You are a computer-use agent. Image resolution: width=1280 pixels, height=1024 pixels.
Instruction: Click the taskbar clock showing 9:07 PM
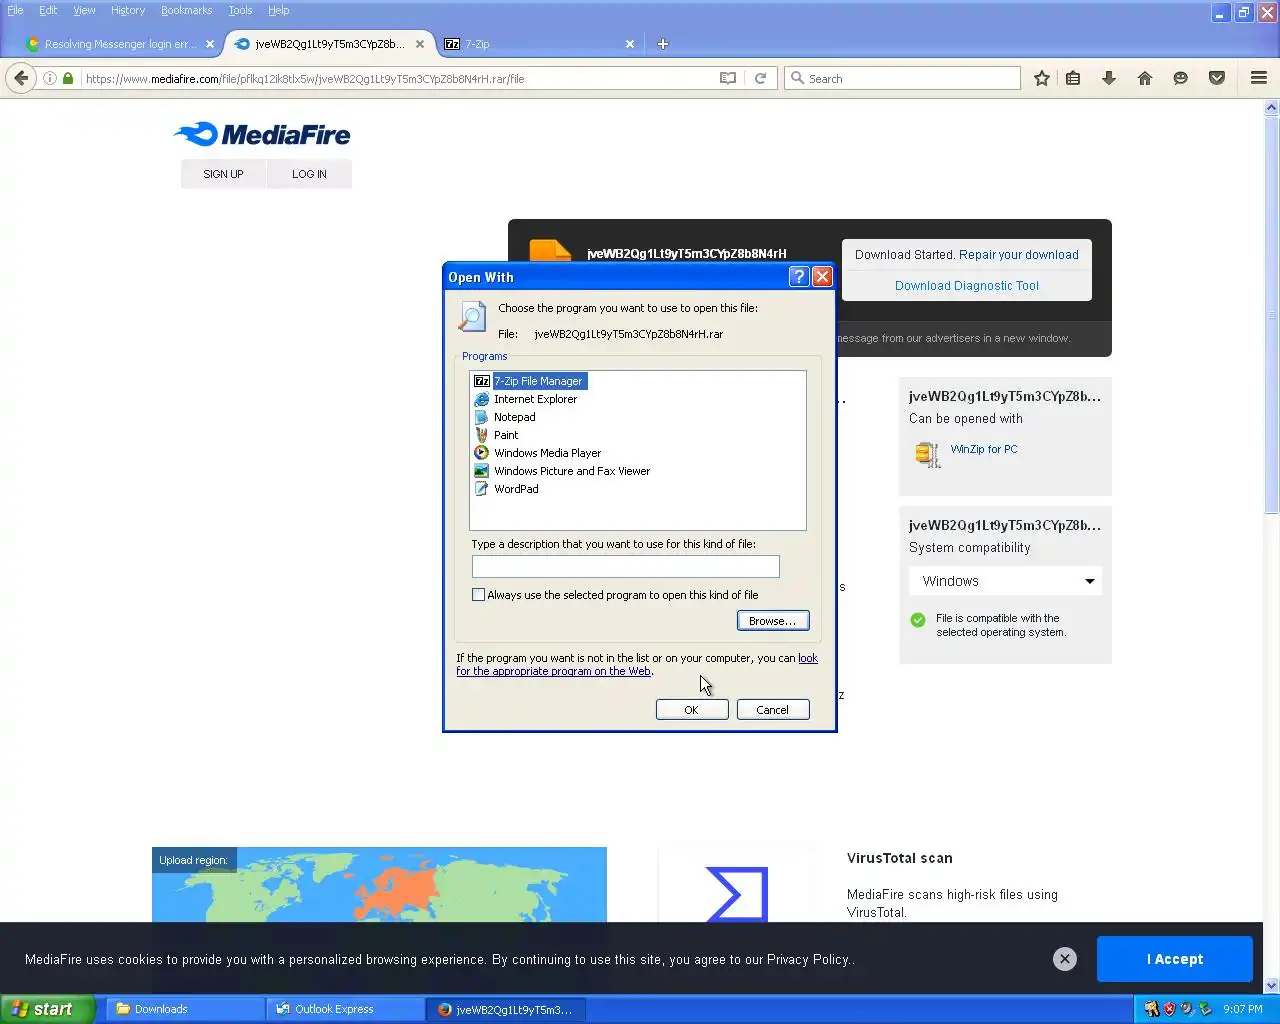1242,1009
